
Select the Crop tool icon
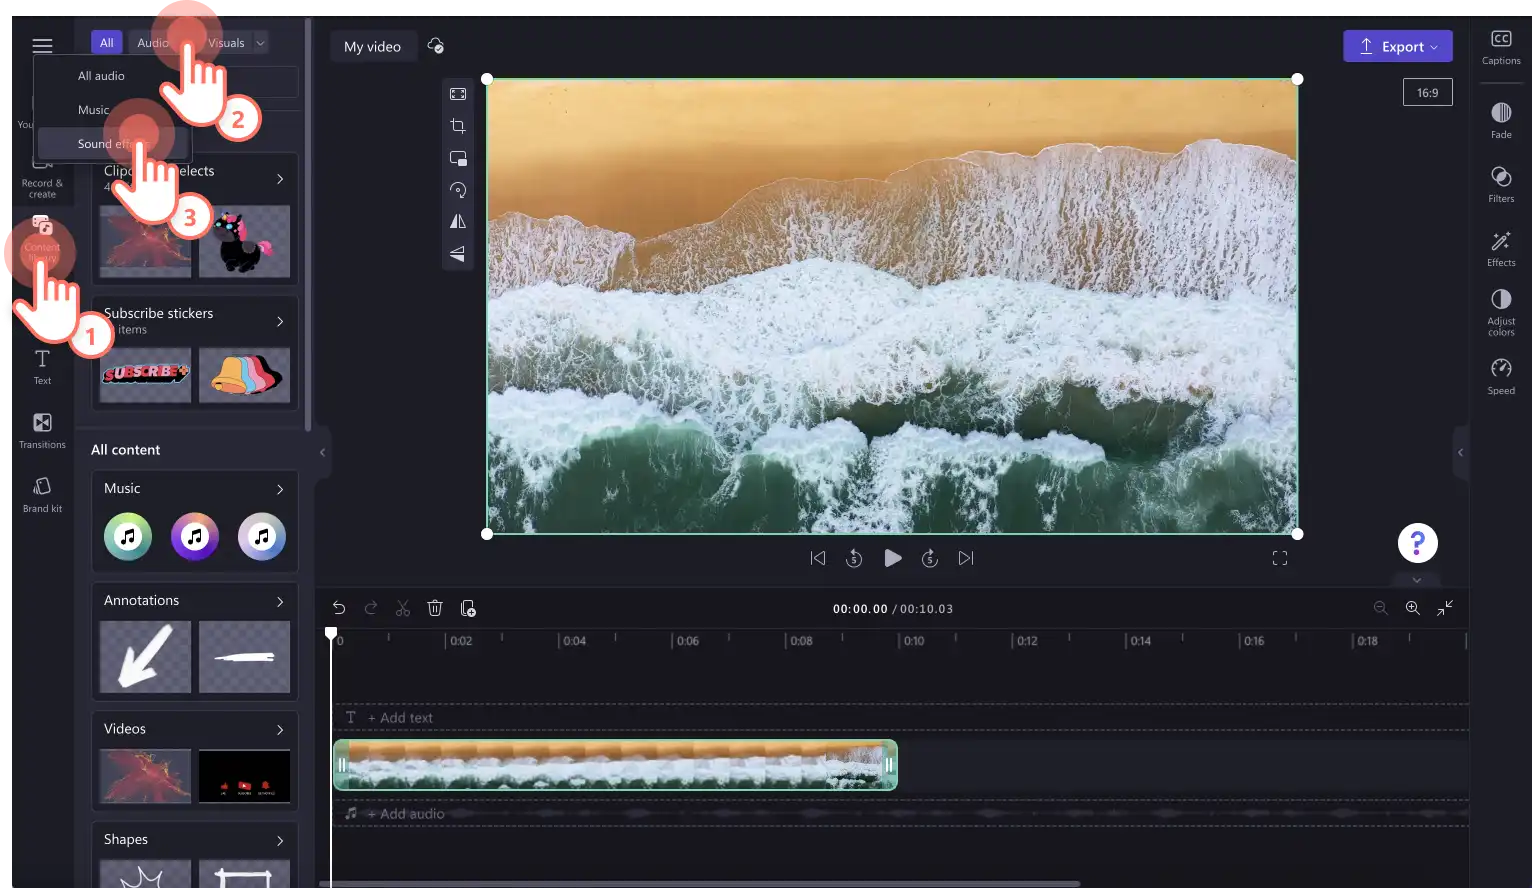pos(458,126)
